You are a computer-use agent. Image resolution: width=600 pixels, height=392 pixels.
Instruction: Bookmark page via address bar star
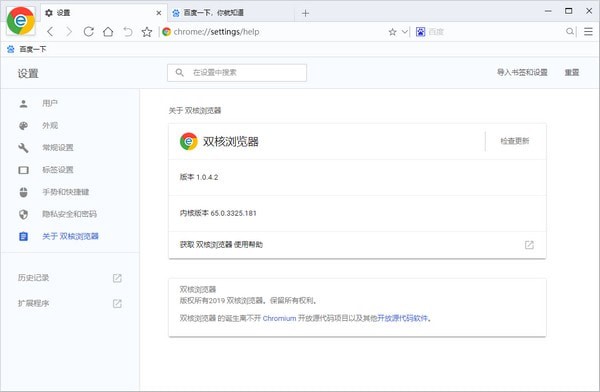tap(392, 32)
